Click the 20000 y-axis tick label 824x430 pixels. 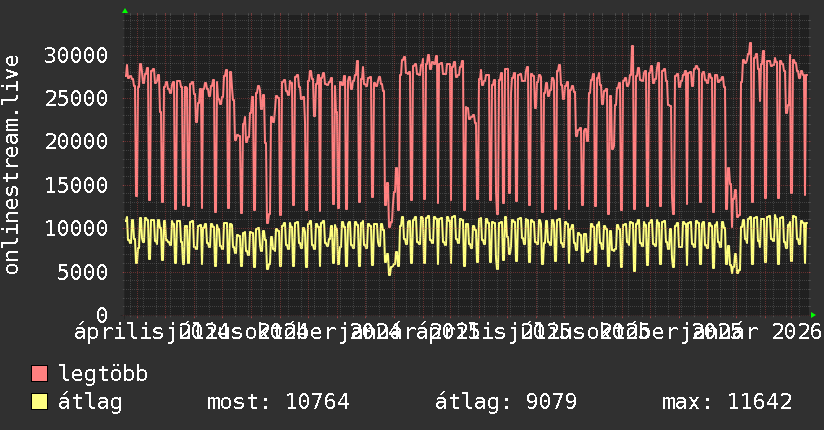(76, 141)
